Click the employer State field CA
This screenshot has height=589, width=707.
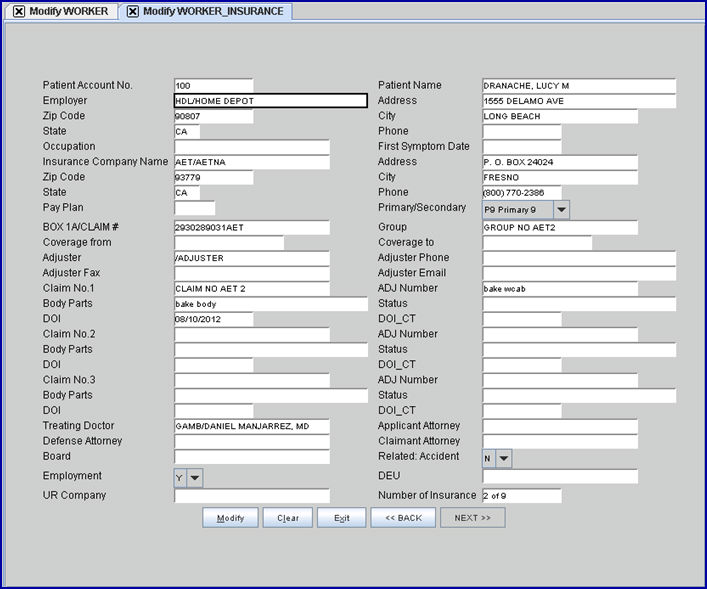coord(187,132)
